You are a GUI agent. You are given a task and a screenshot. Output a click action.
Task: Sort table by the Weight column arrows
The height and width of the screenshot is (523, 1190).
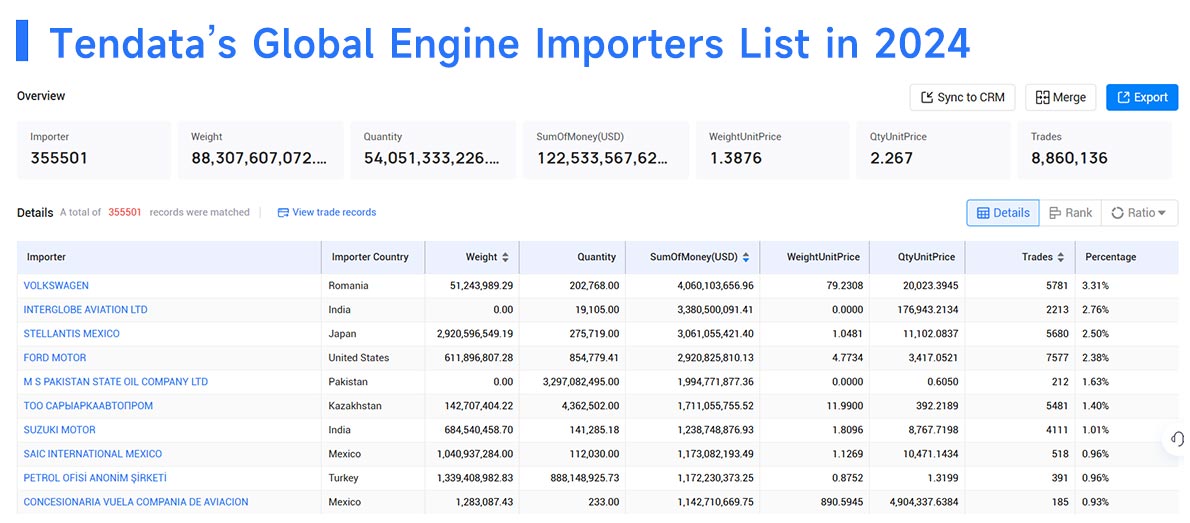(506, 257)
